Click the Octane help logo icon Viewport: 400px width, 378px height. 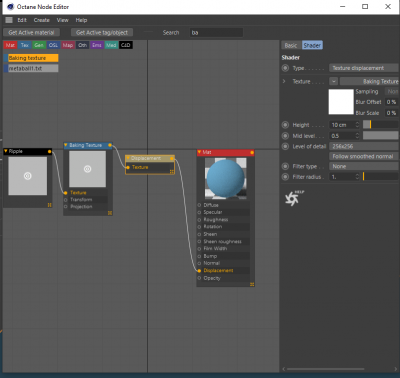point(293,198)
